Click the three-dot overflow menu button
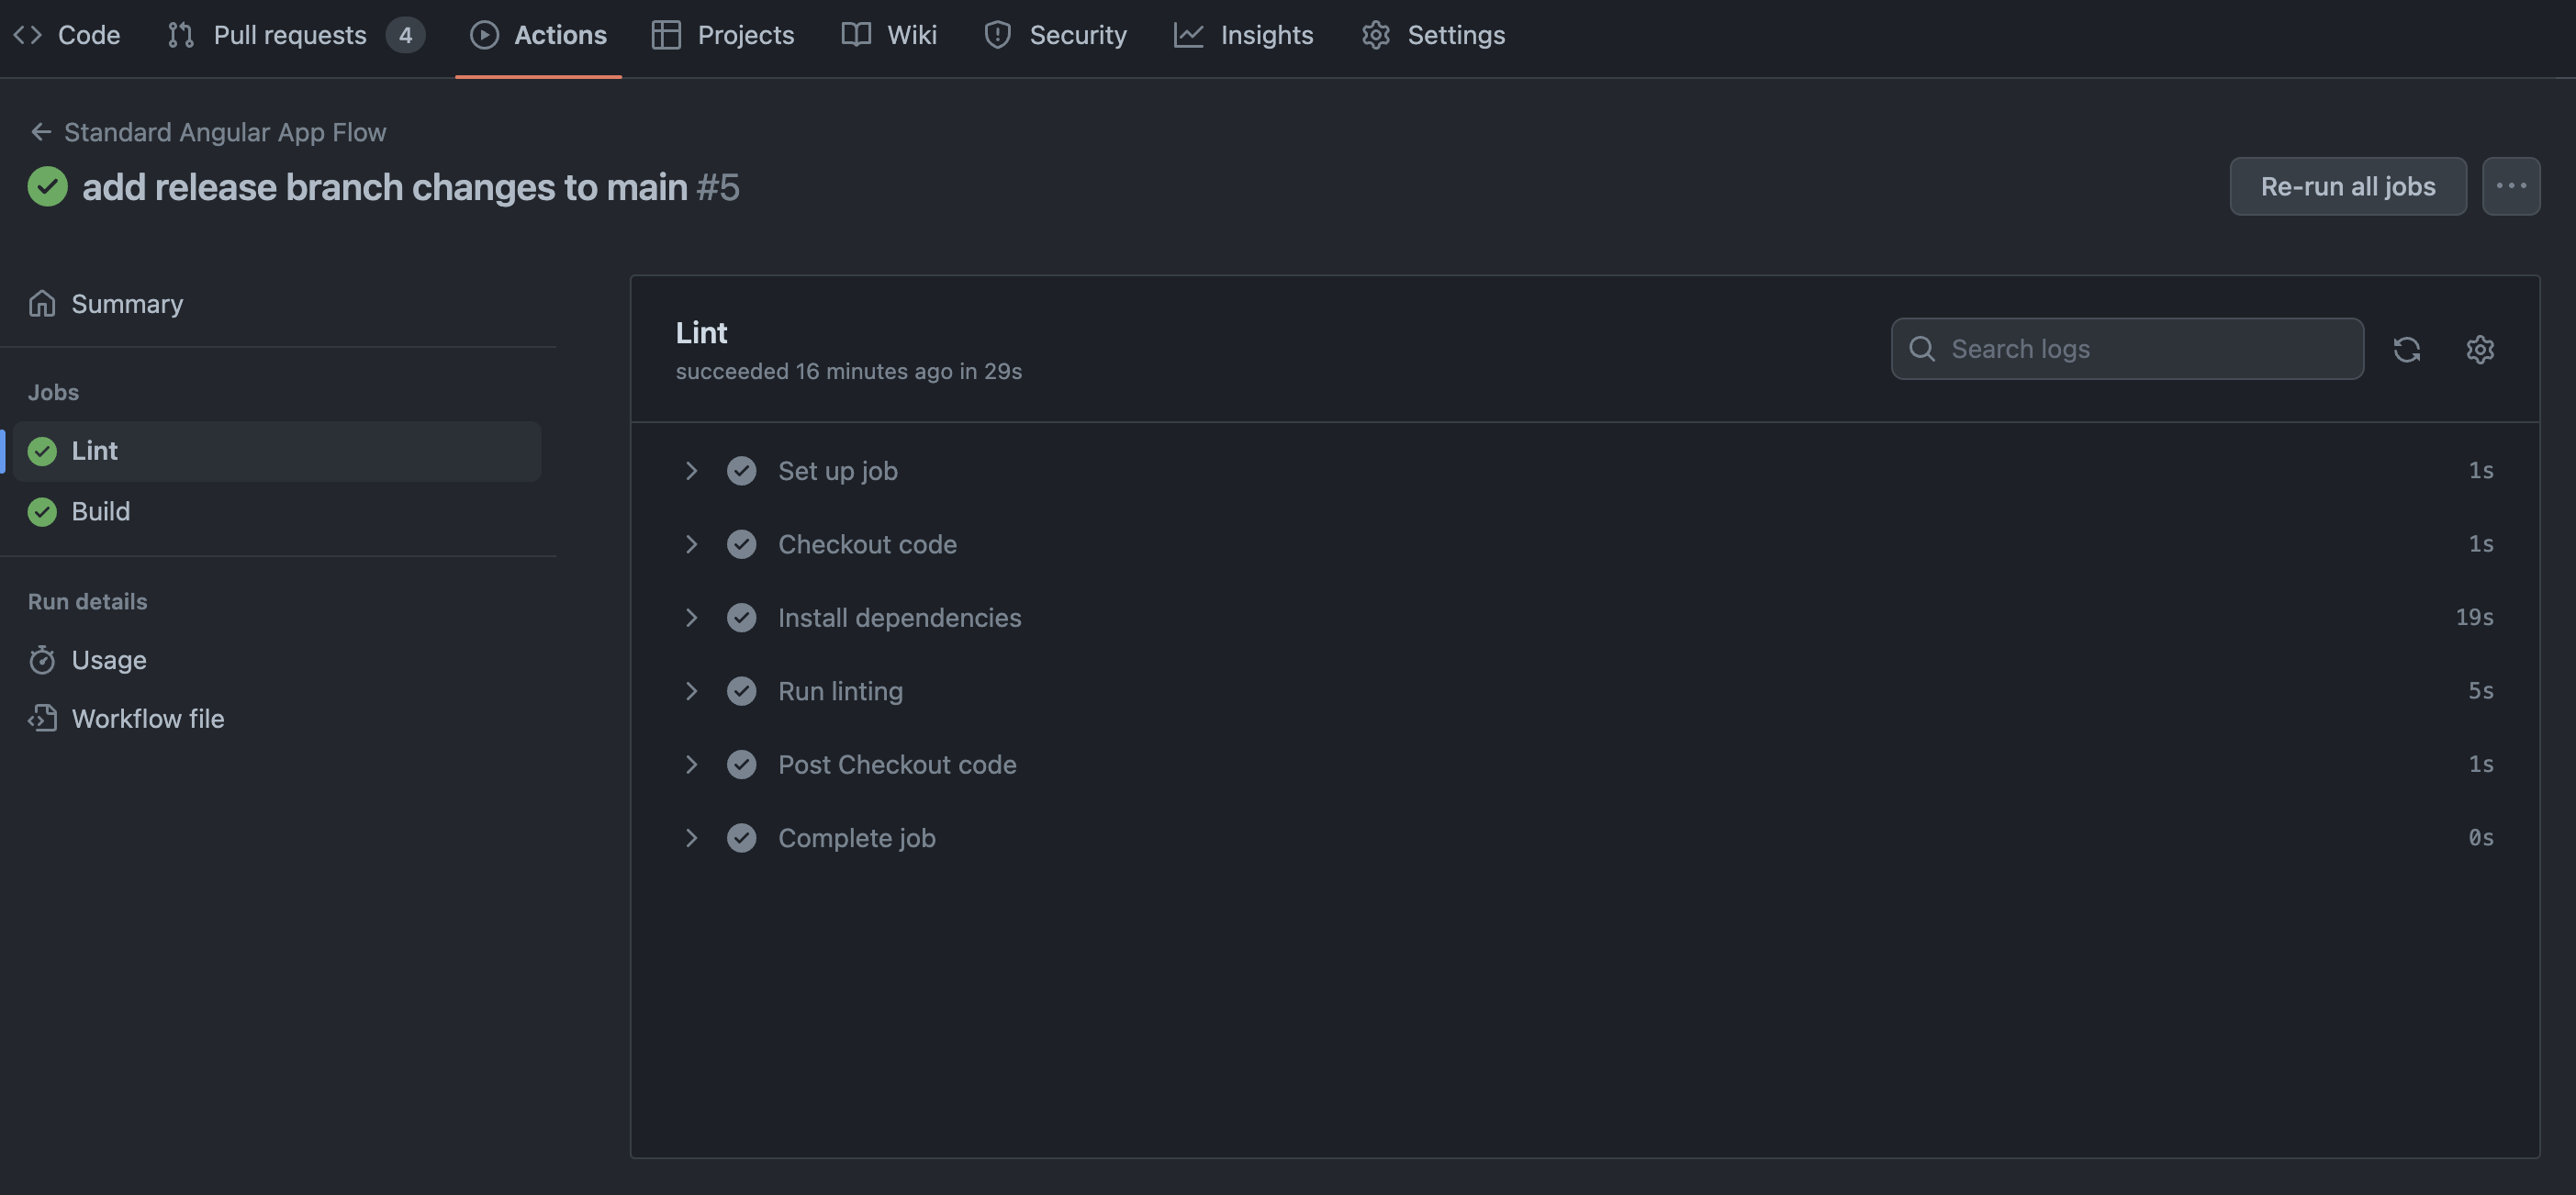 coord(2512,185)
